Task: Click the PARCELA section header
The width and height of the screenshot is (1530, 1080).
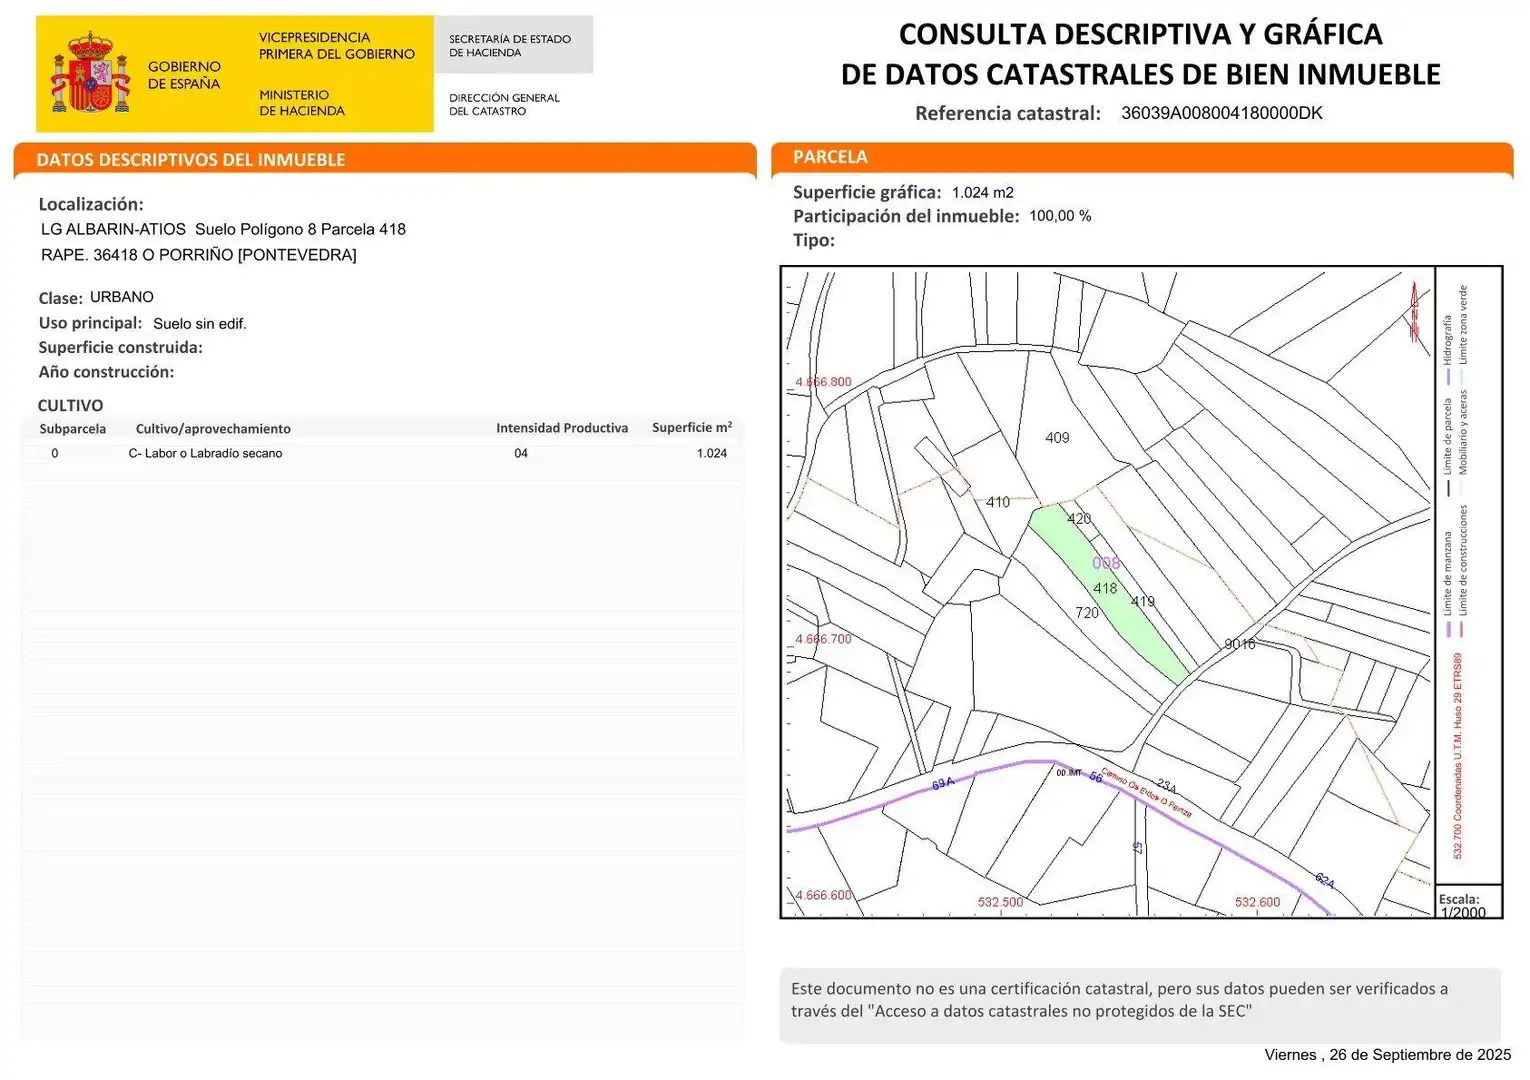Action: pos(830,157)
